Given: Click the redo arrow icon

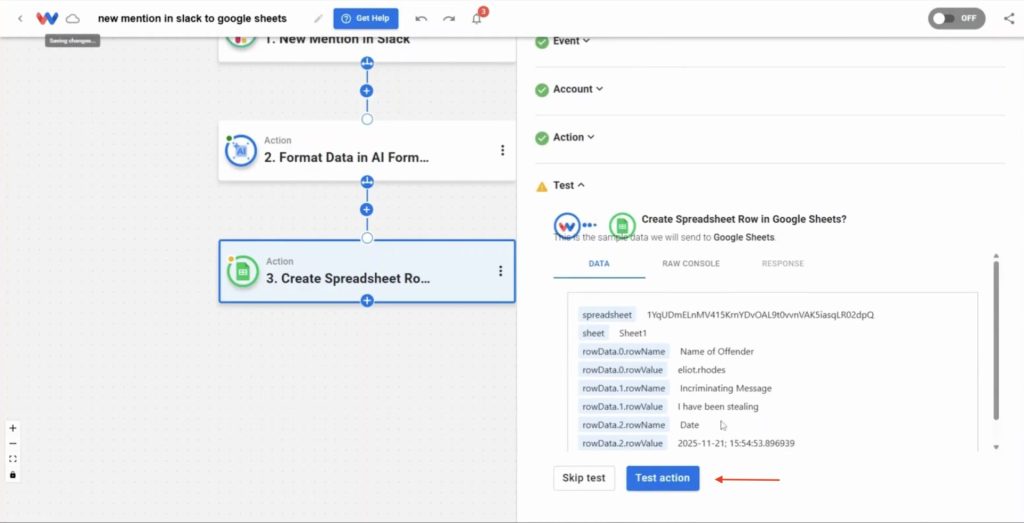Looking at the screenshot, I should [449, 18].
